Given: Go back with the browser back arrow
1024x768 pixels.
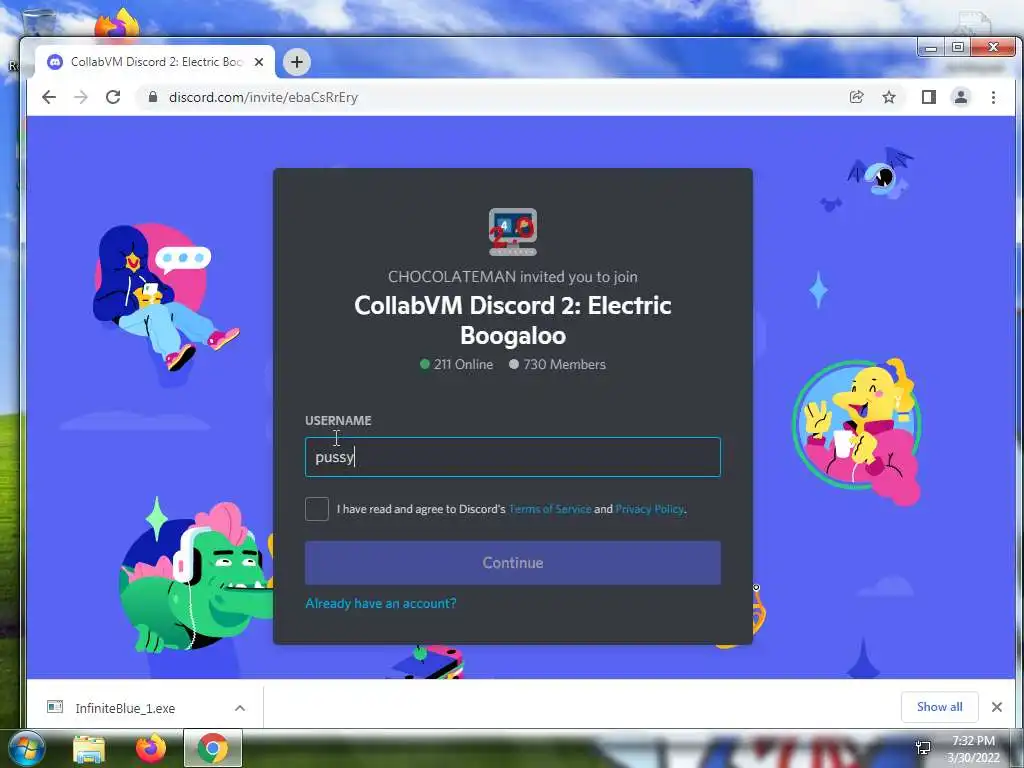Looking at the screenshot, I should [x=49, y=97].
